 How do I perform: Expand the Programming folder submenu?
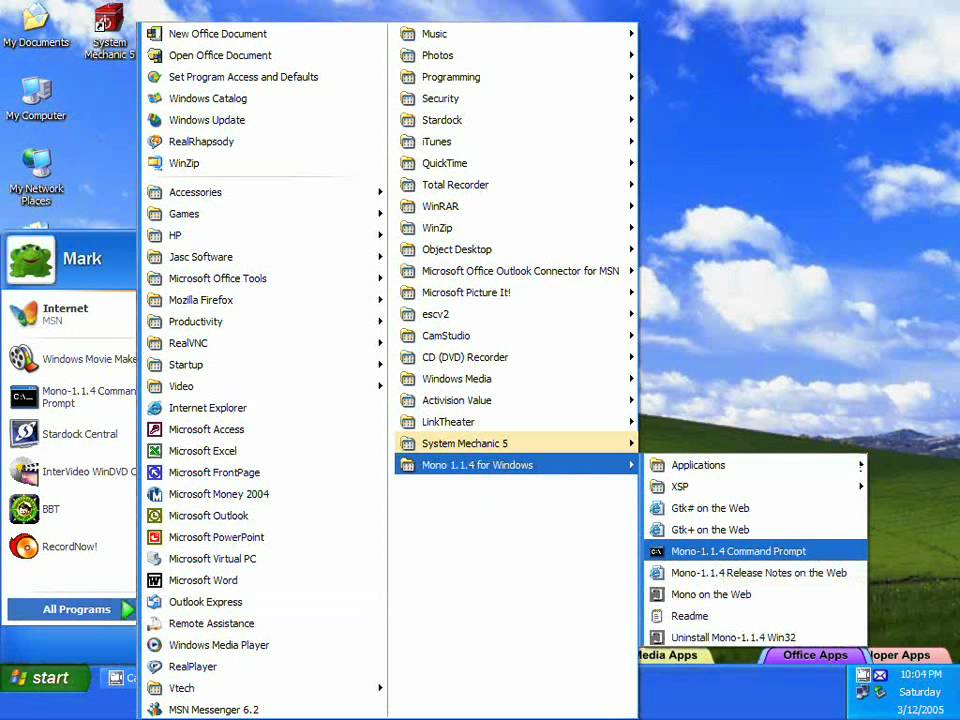click(516, 77)
